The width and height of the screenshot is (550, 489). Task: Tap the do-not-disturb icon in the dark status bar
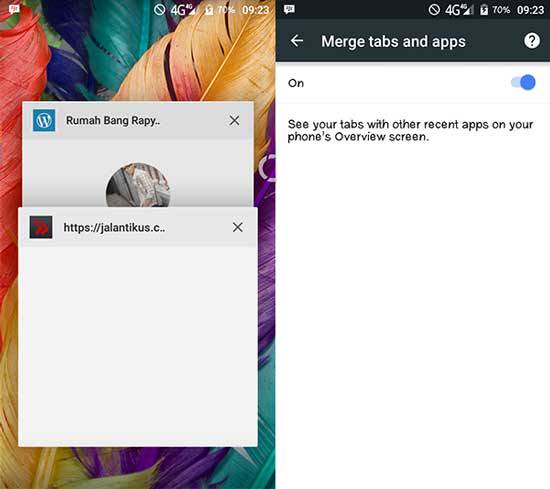click(434, 9)
